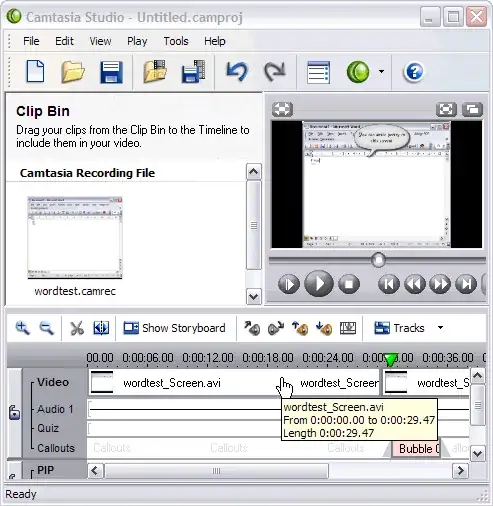Image resolution: width=493 pixels, height=506 pixels.
Task: Click the 0:00:12.00 timeline ruler mark
Action: pos(208,358)
